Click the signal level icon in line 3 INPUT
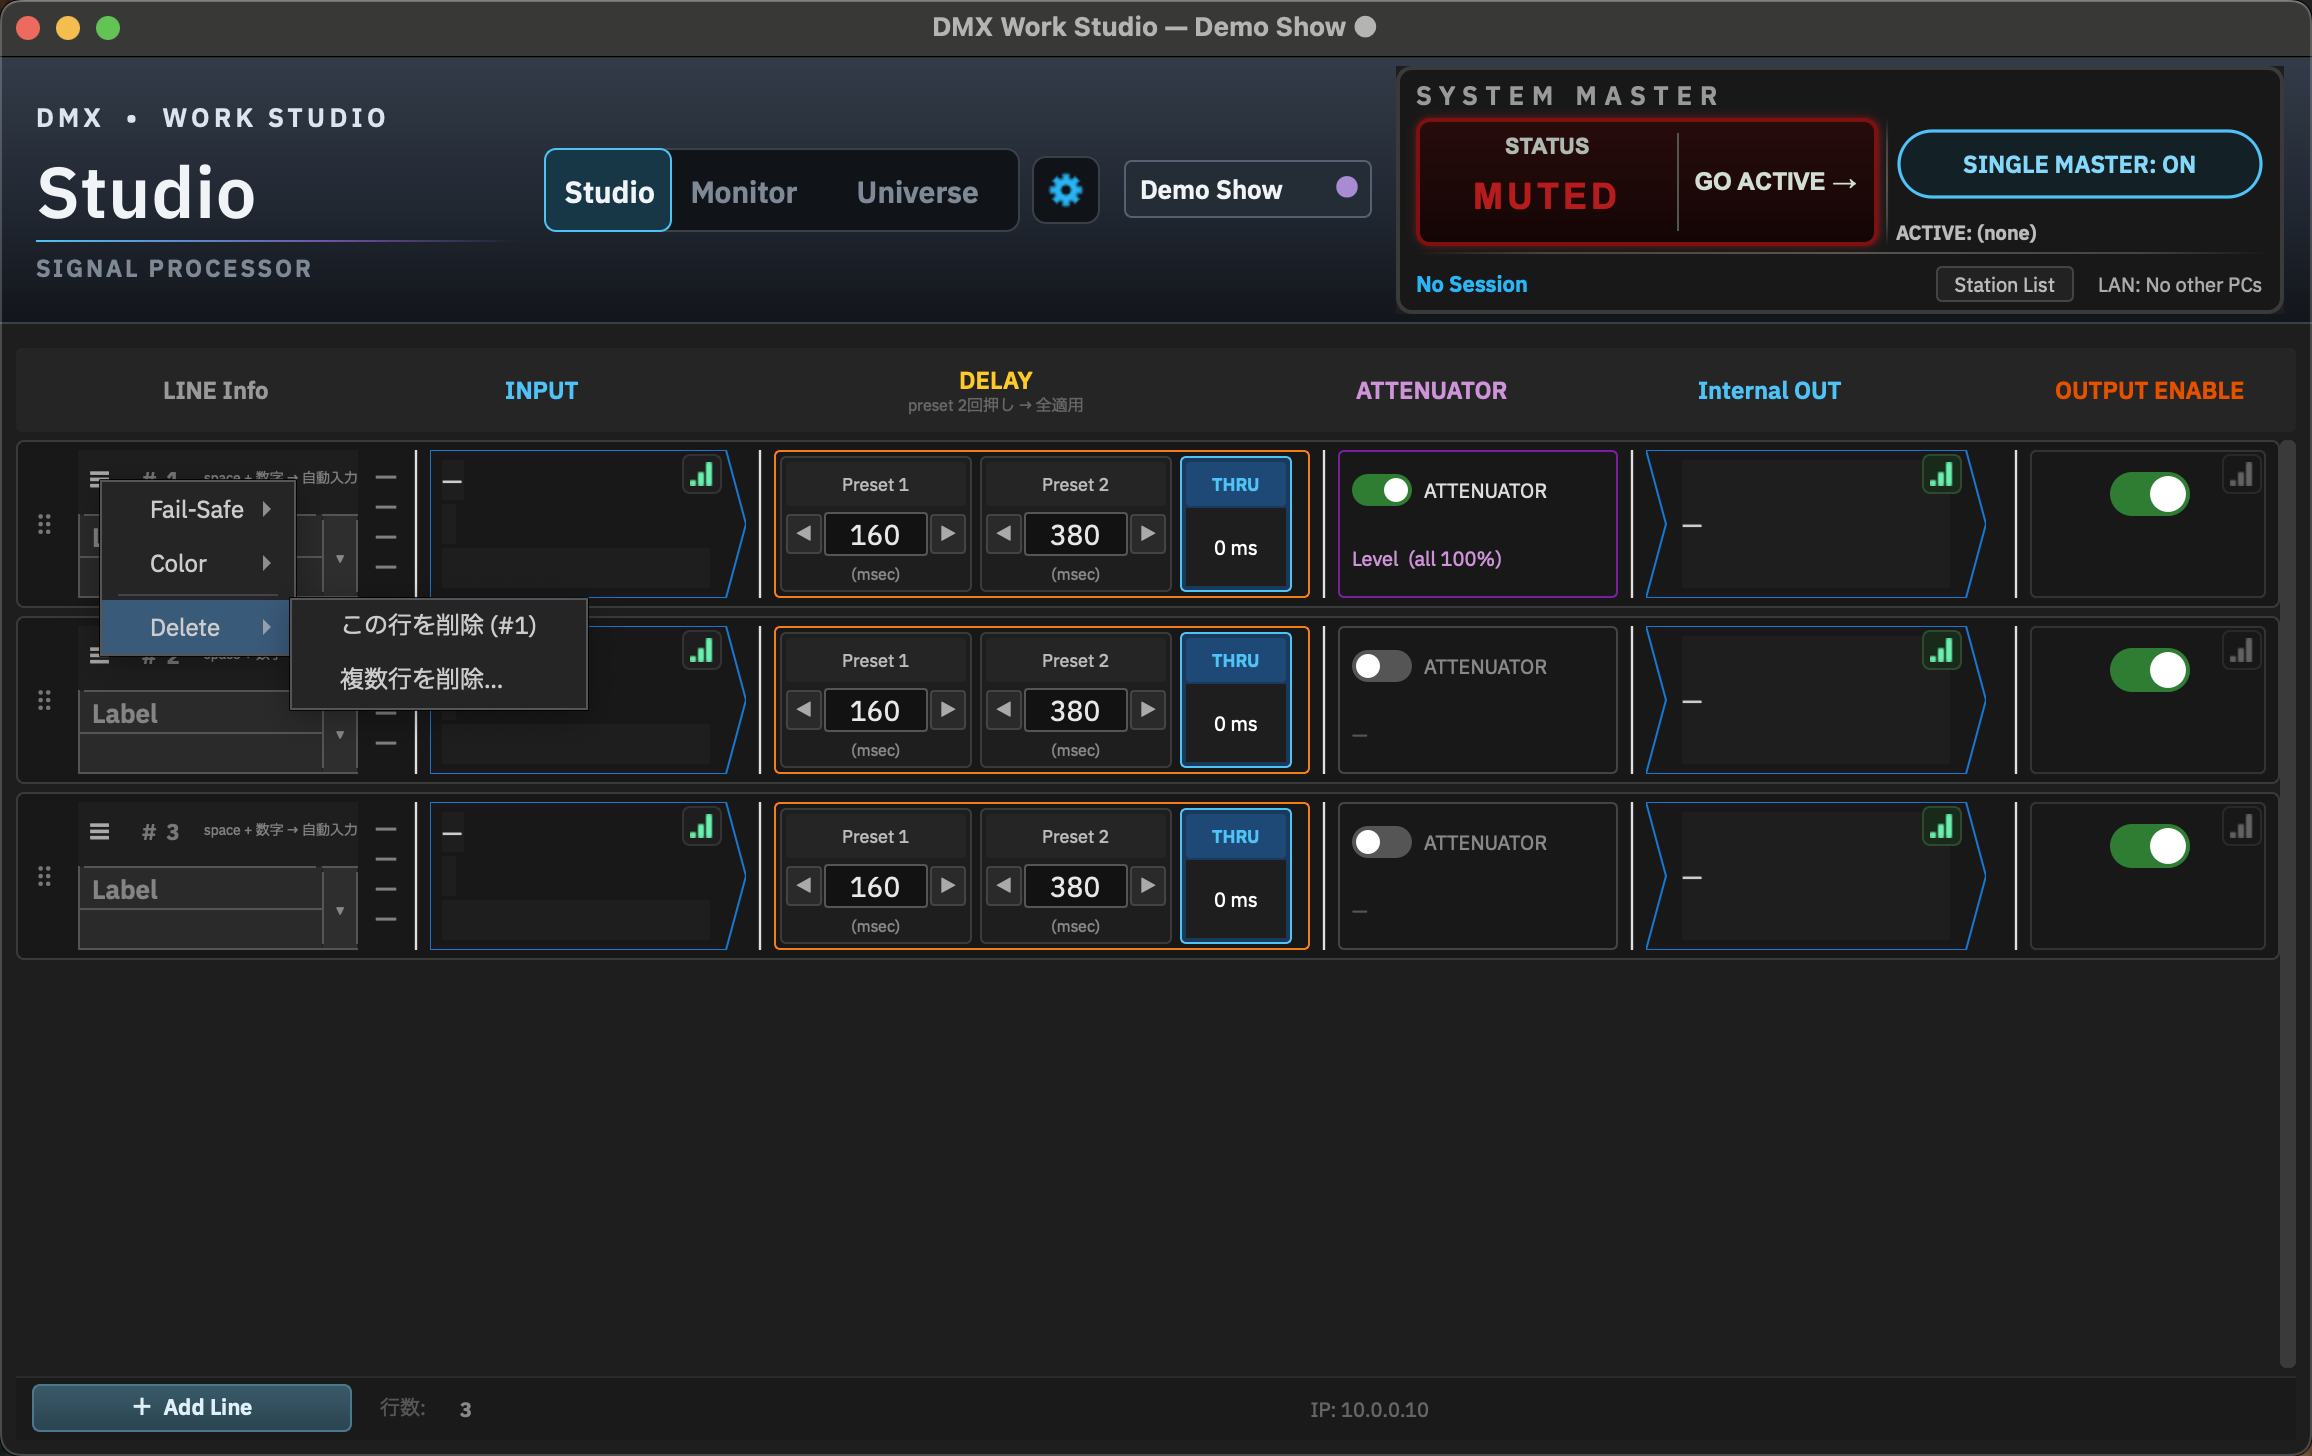 point(702,826)
